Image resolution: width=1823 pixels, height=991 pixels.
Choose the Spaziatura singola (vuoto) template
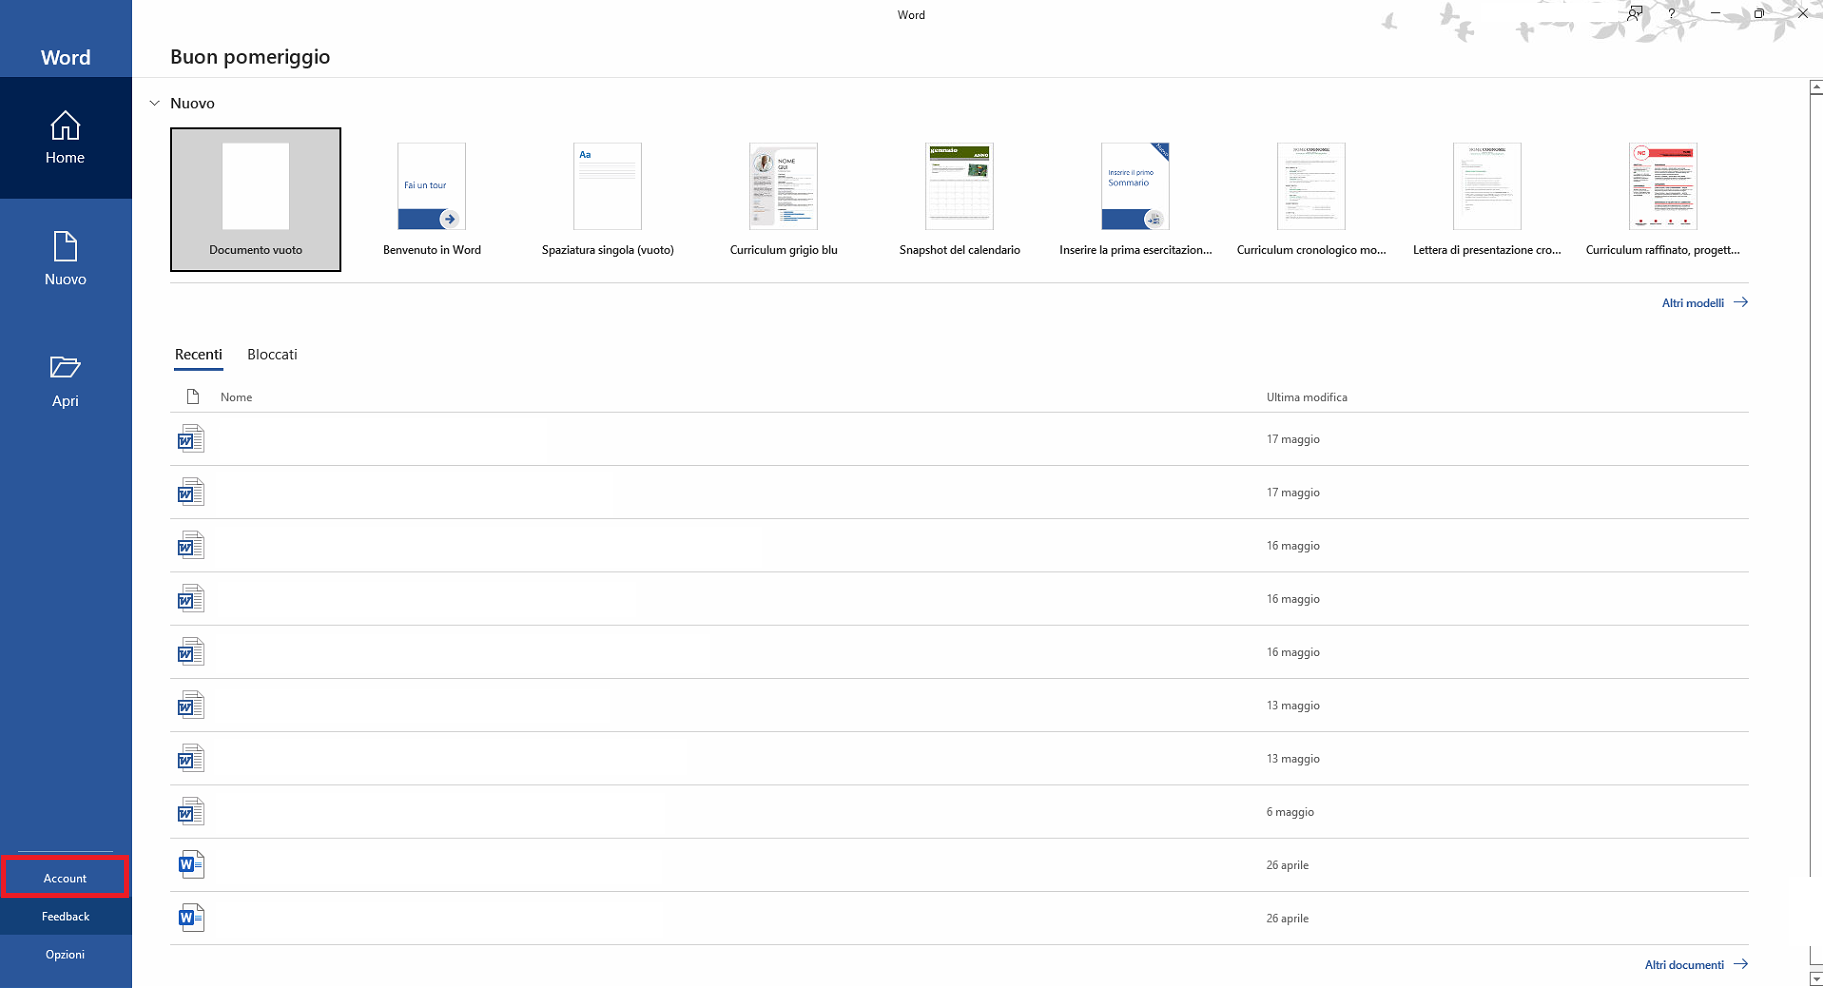pos(608,199)
